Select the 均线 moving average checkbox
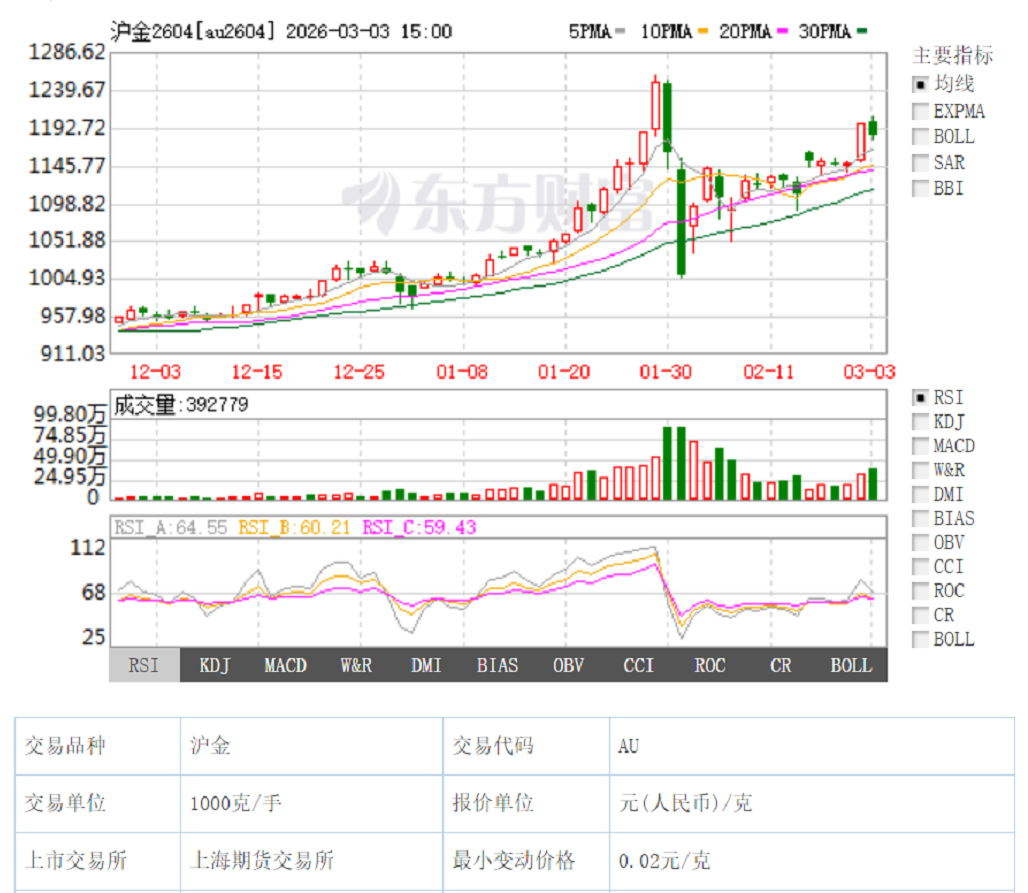This screenshot has width=1028, height=893. tap(920, 85)
